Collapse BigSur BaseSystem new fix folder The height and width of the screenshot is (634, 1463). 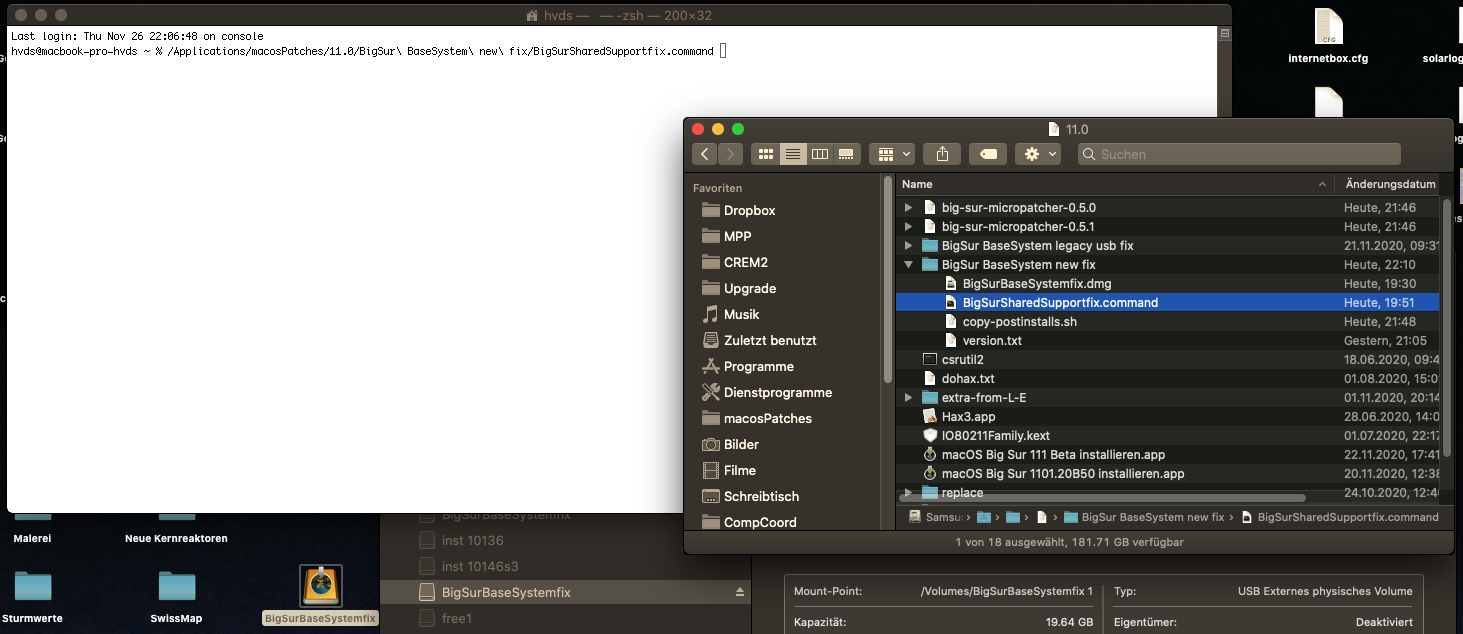coord(908,265)
